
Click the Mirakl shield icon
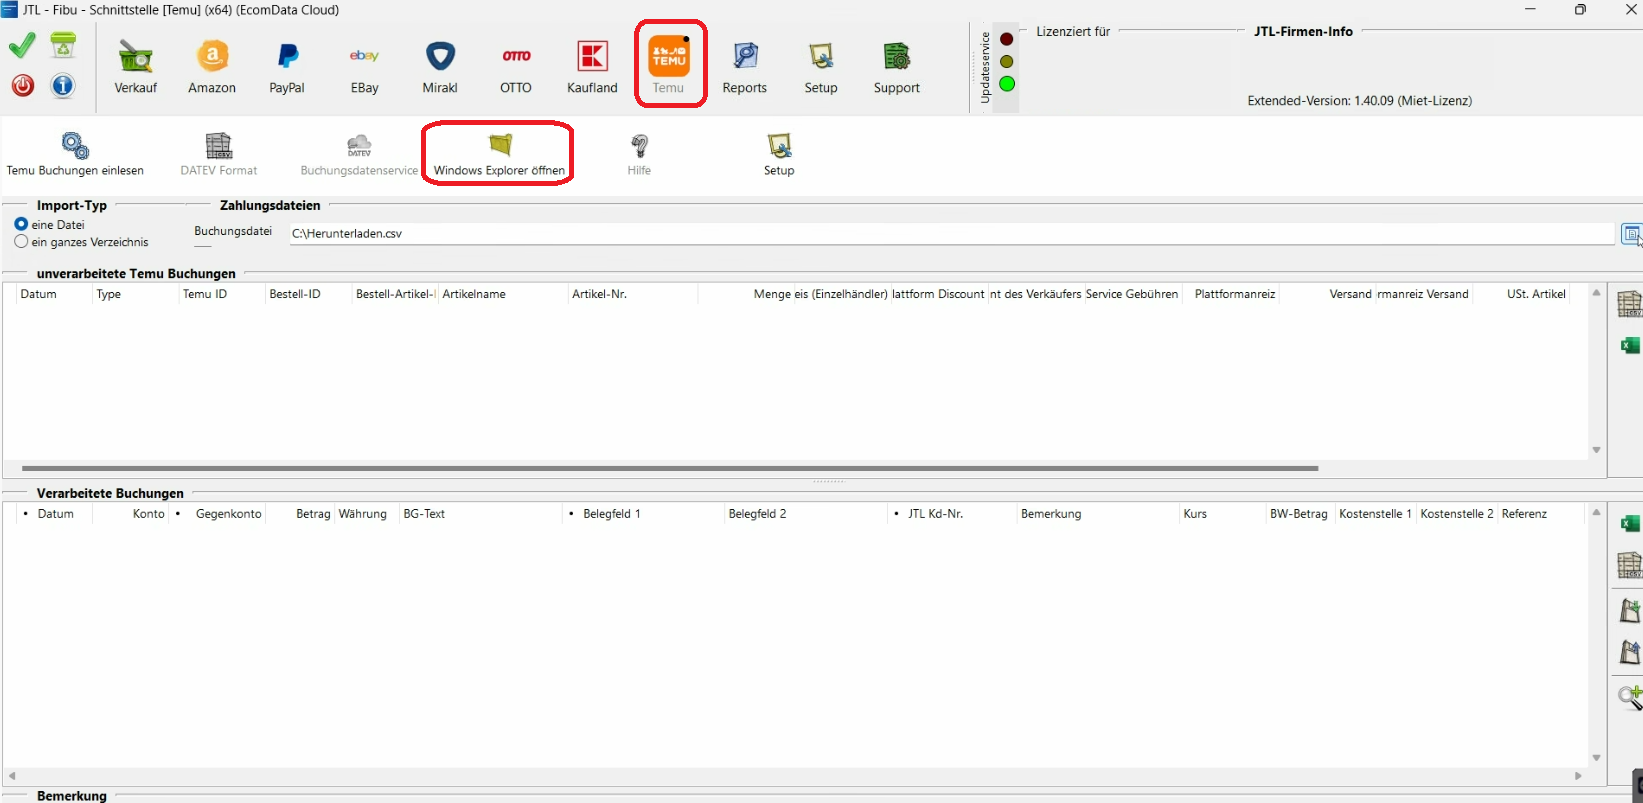tap(440, 67)
